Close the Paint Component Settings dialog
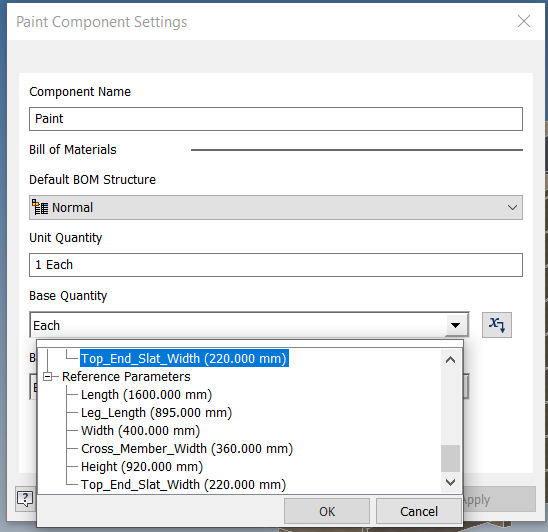548x532 pixels. (524, 21)
